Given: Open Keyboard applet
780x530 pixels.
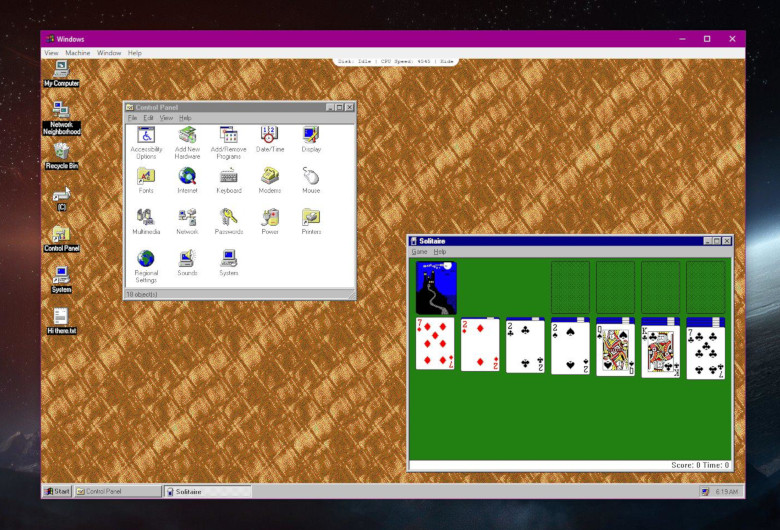Looking at the screenshot, I should pos(229,181).
